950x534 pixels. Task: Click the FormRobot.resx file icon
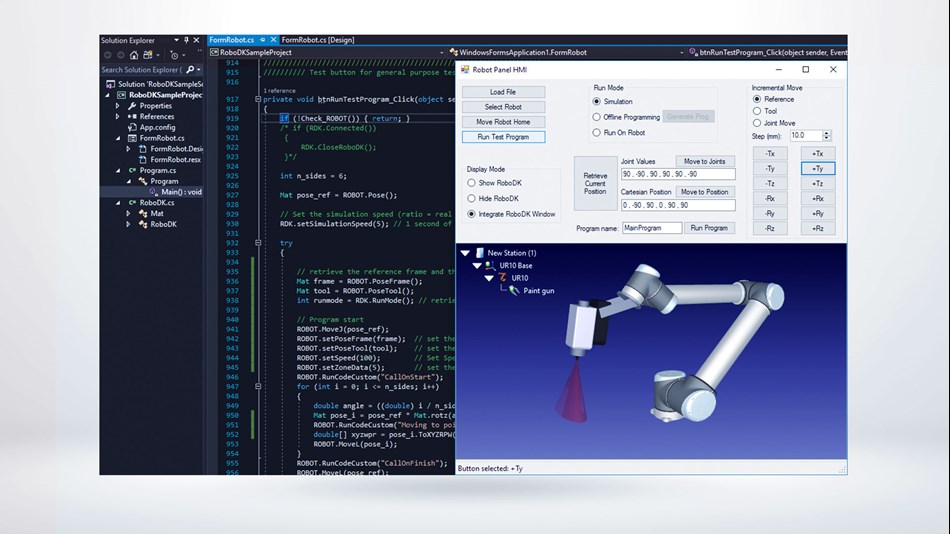coord(143,159)
